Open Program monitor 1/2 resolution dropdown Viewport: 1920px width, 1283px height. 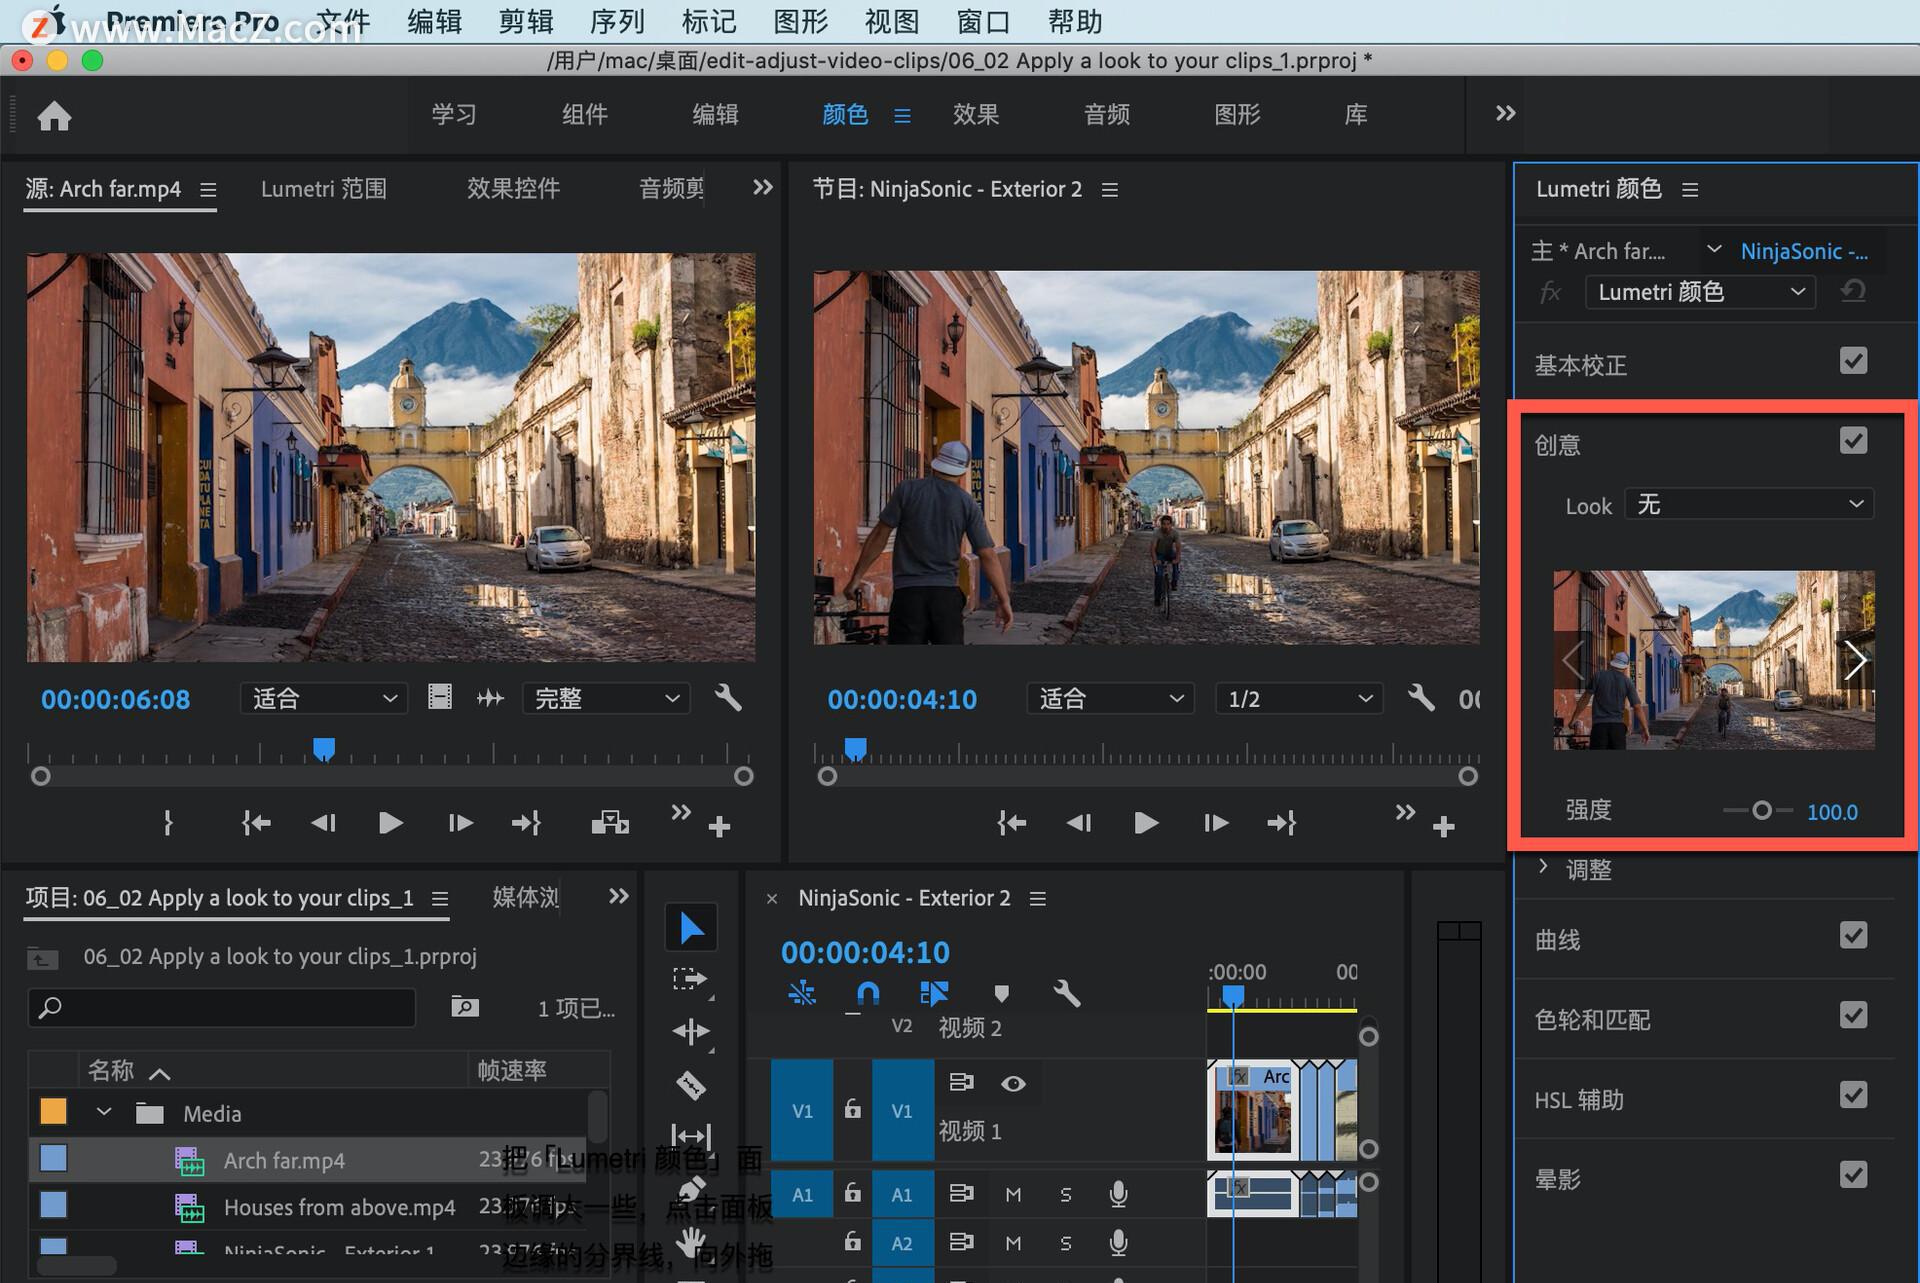1298,699
